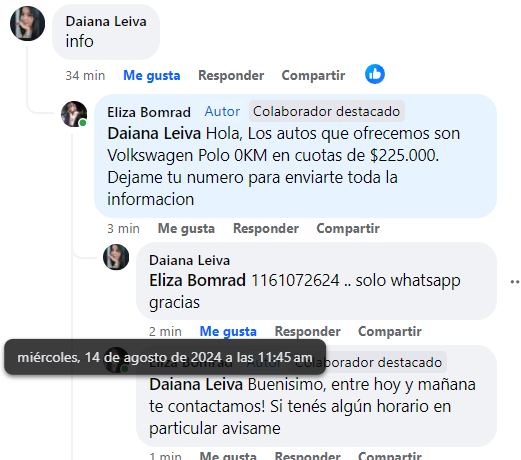This screenshot has height=460, width=521.
Task: Click the '3 min' timestamp
Action: pyautogui.click(x=123, y=229)
